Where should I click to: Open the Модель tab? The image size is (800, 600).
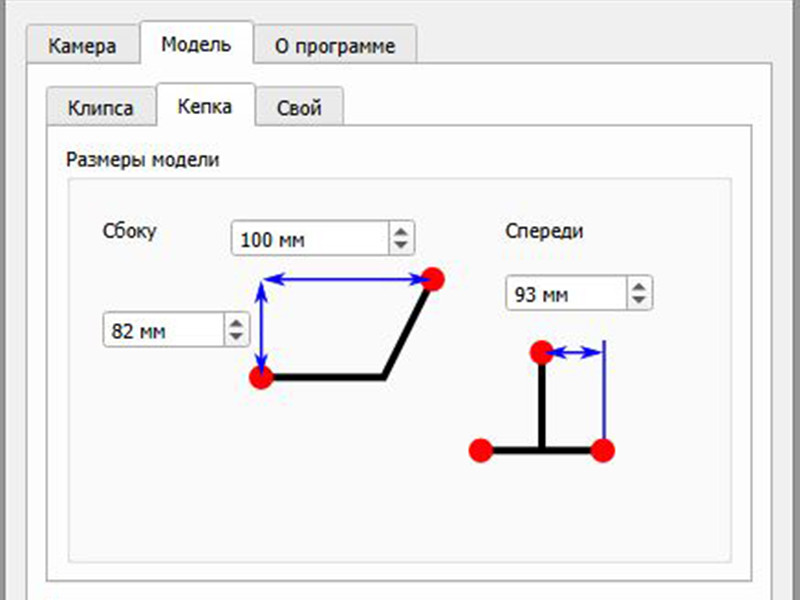tap(196, 44)
